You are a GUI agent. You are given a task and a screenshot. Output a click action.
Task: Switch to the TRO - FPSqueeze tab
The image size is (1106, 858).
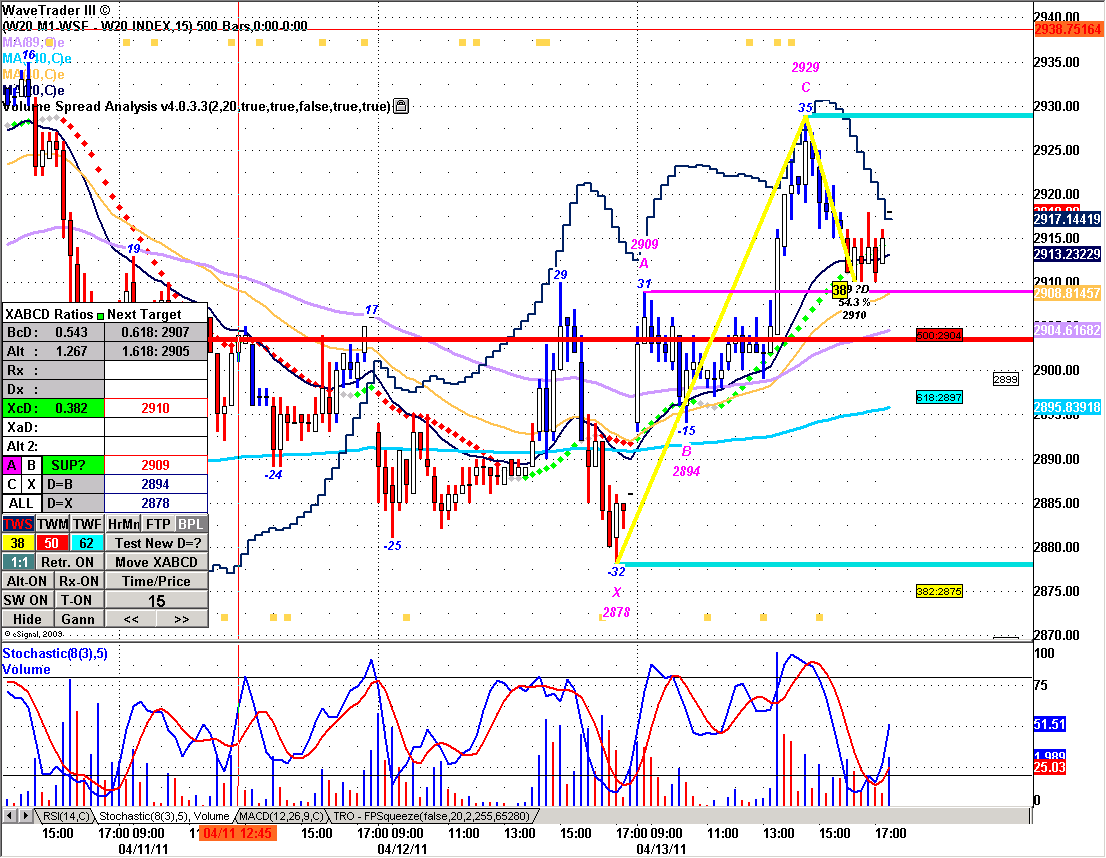tap(432, 816)
